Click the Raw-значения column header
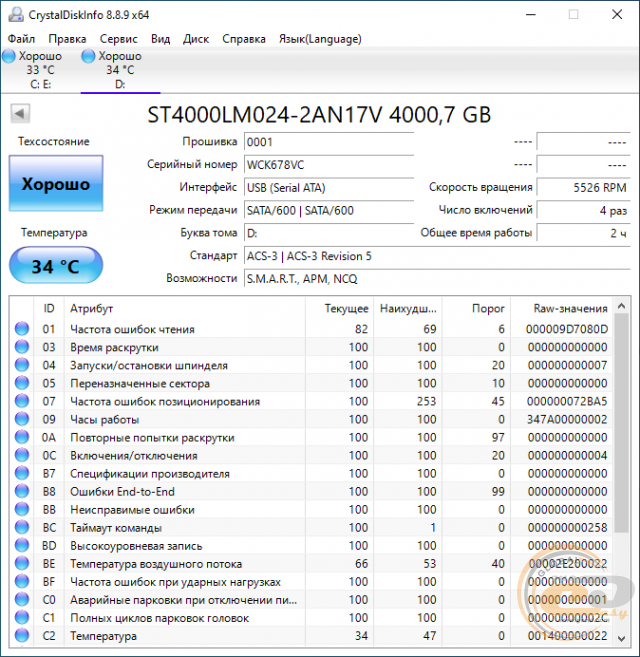The height and width of the screenshot is (657, 640). [562, 308]
